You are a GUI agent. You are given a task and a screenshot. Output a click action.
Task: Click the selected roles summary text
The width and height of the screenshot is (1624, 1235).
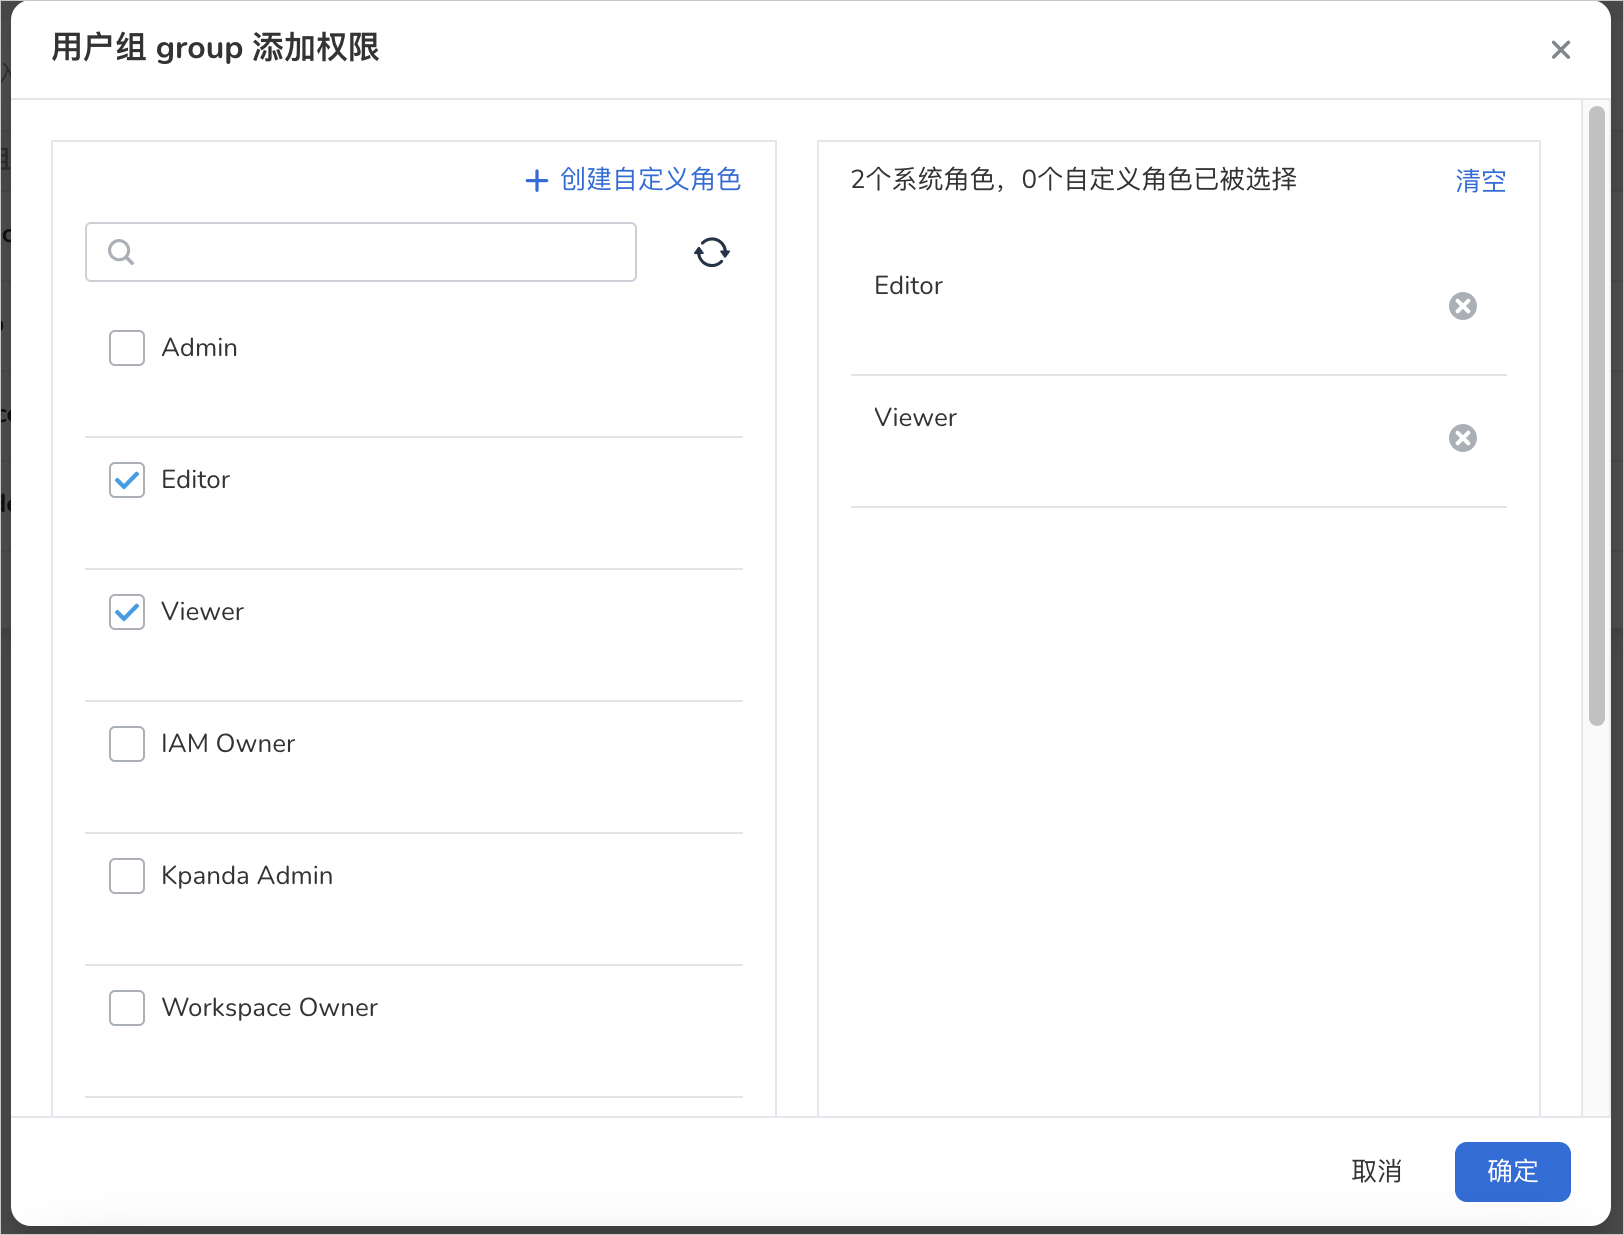[x=1074, y=180]
